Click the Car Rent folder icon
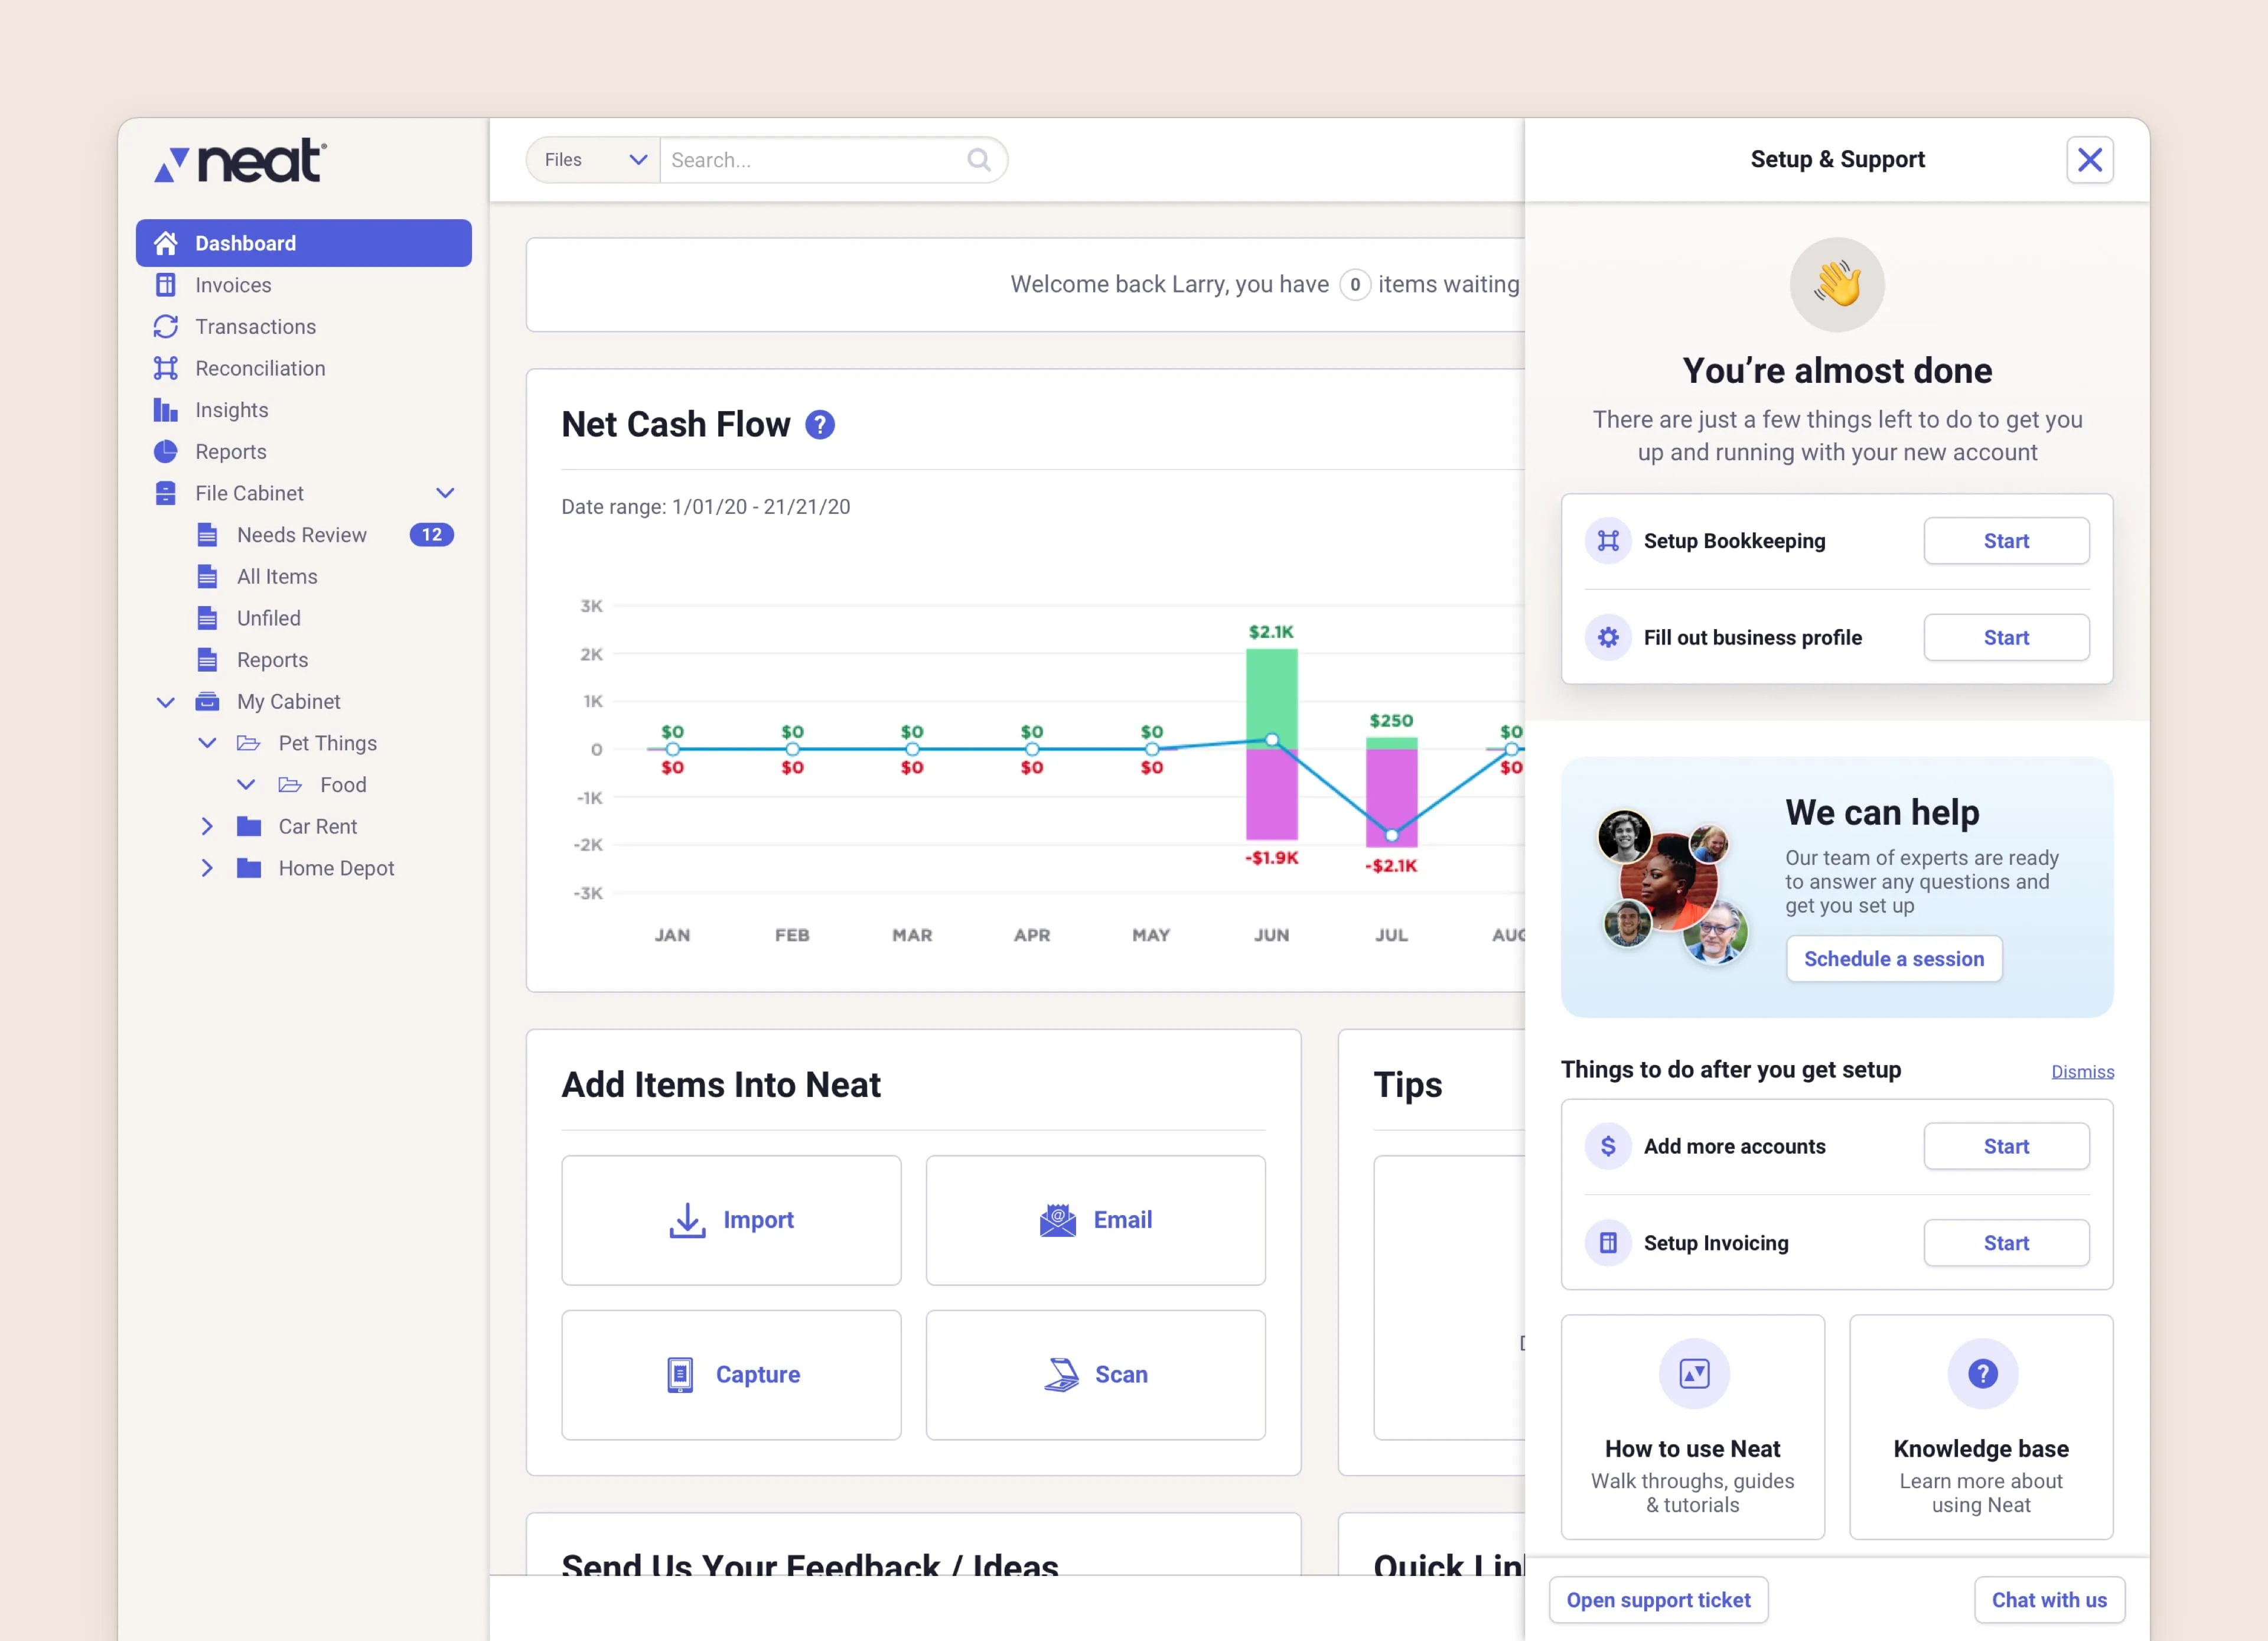The height and width of the screenshot is (1641, 2268). coord(249,826)
